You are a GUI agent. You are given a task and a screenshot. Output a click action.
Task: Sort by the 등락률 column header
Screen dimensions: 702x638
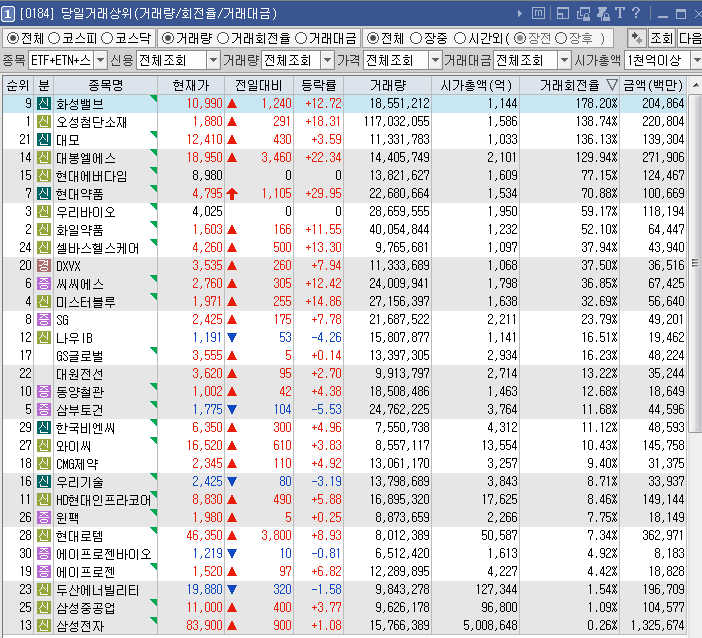[x=318, y=85]
